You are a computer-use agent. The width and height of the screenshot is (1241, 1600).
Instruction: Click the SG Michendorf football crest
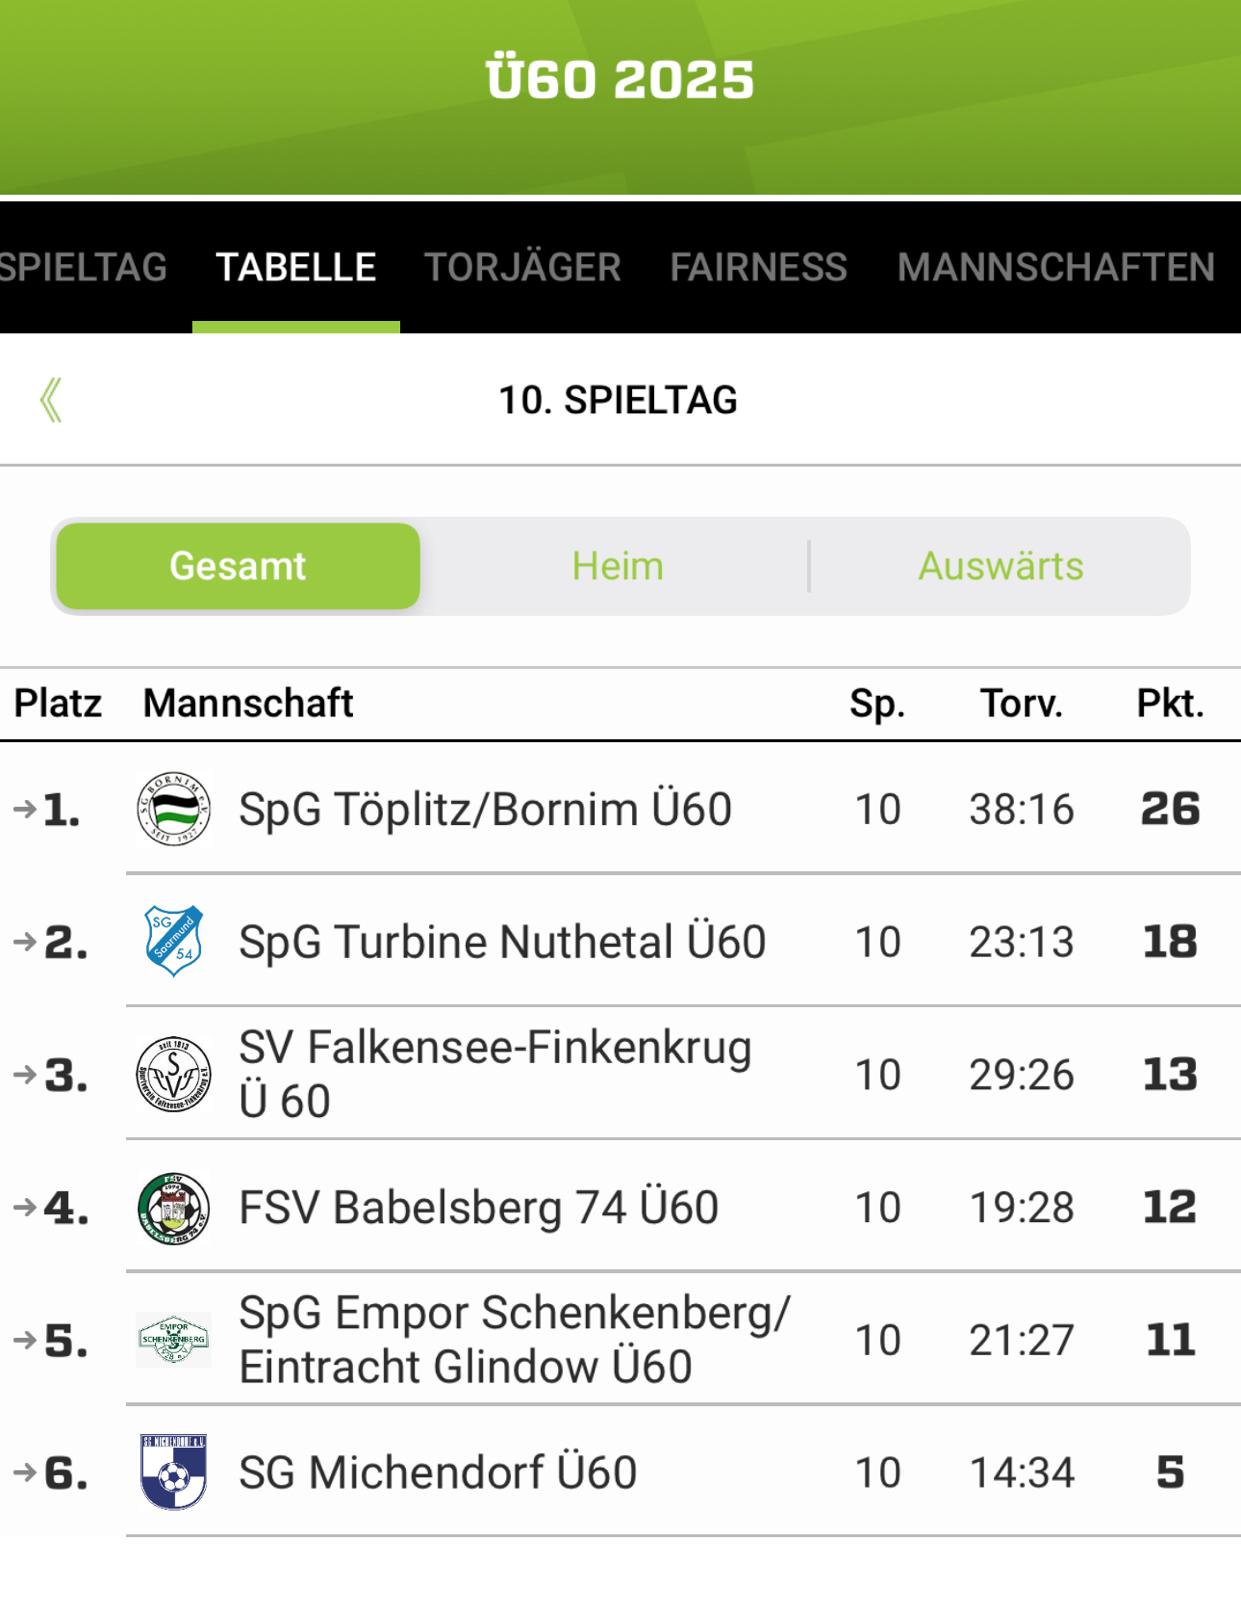tap(173, 1472)
